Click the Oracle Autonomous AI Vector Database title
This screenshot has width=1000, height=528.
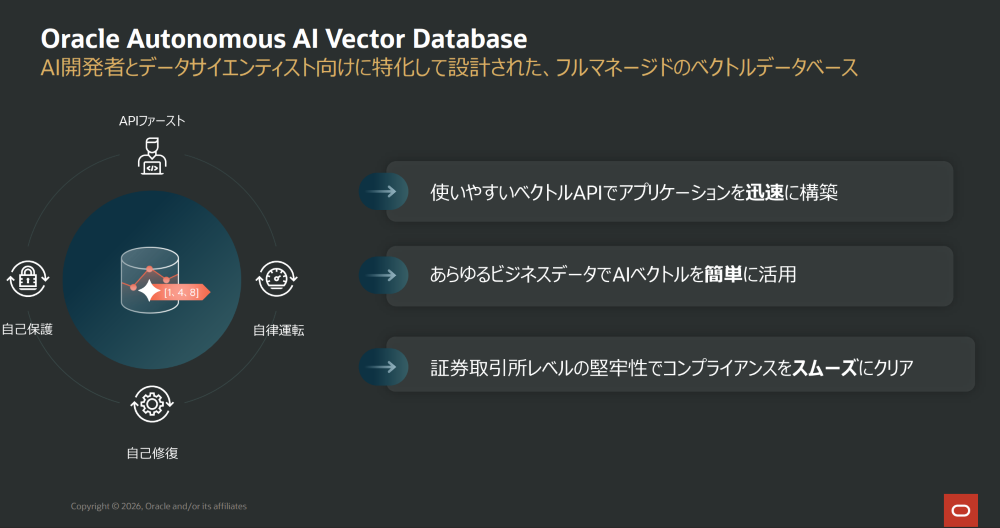point(283,39)
